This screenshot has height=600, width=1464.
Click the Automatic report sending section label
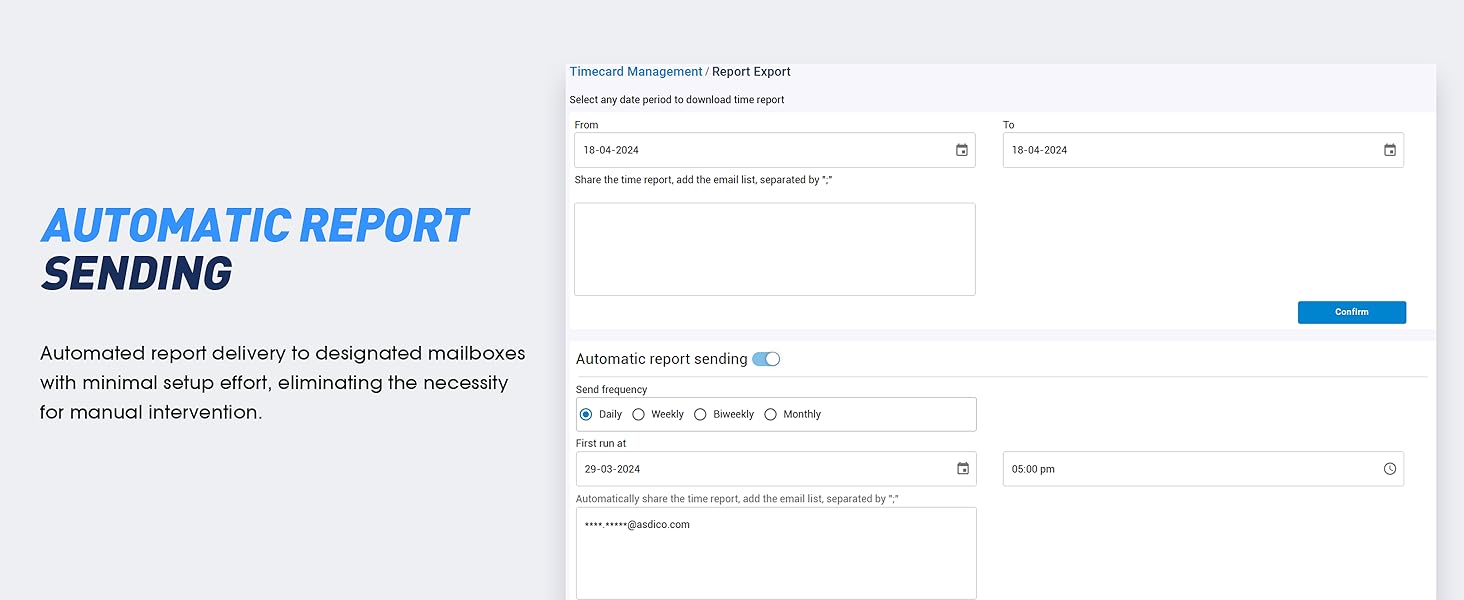click(x=661, y=359)
